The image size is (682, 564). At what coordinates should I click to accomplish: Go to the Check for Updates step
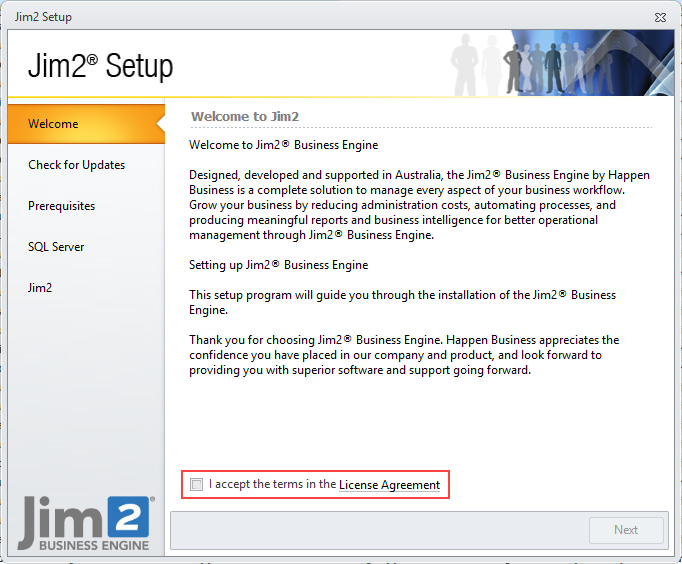[76, 165]
